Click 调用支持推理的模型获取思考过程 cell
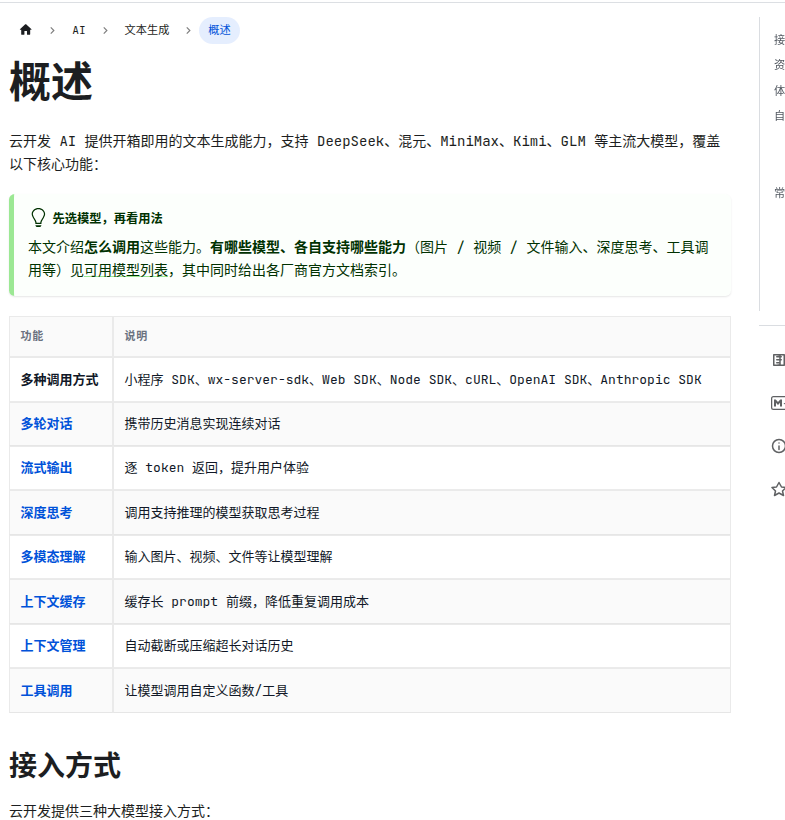The width and height of the screenshot is (785, 820). [422, 512]
